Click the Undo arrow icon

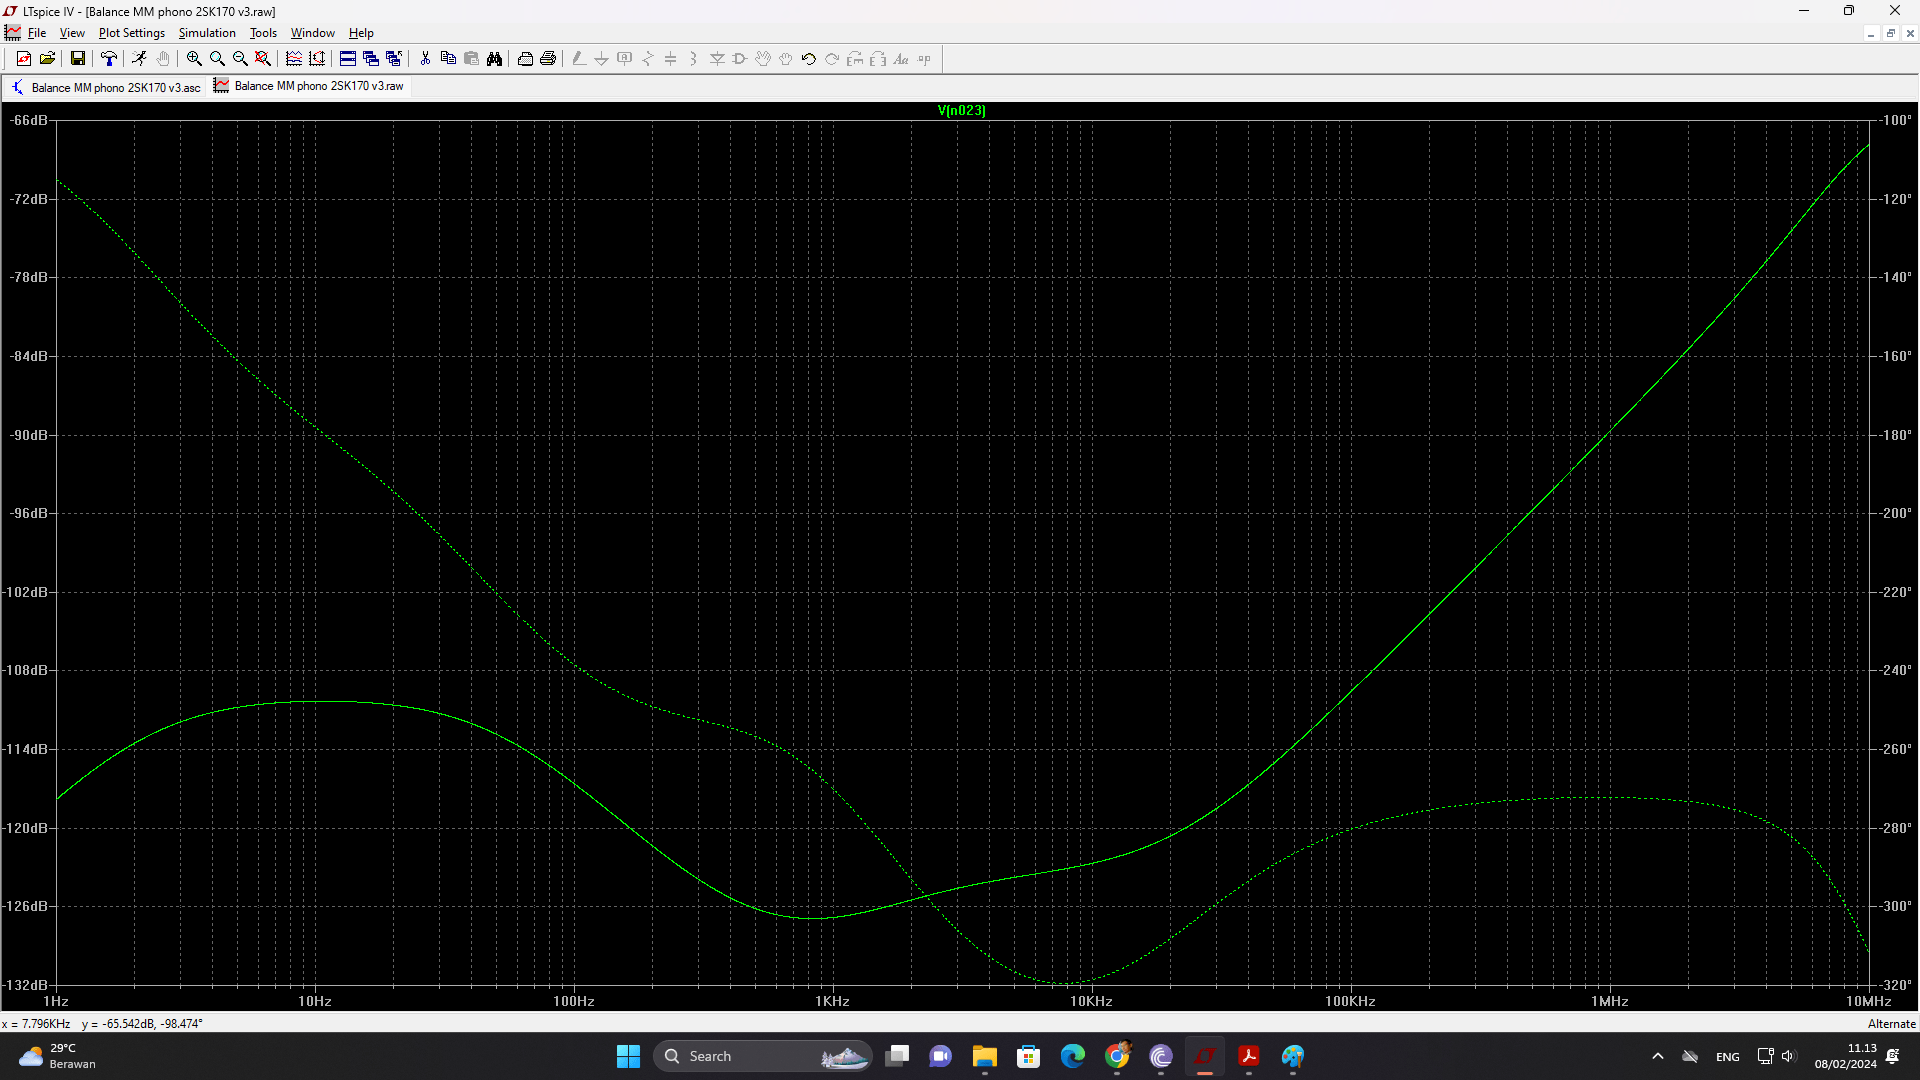(809, 59)
